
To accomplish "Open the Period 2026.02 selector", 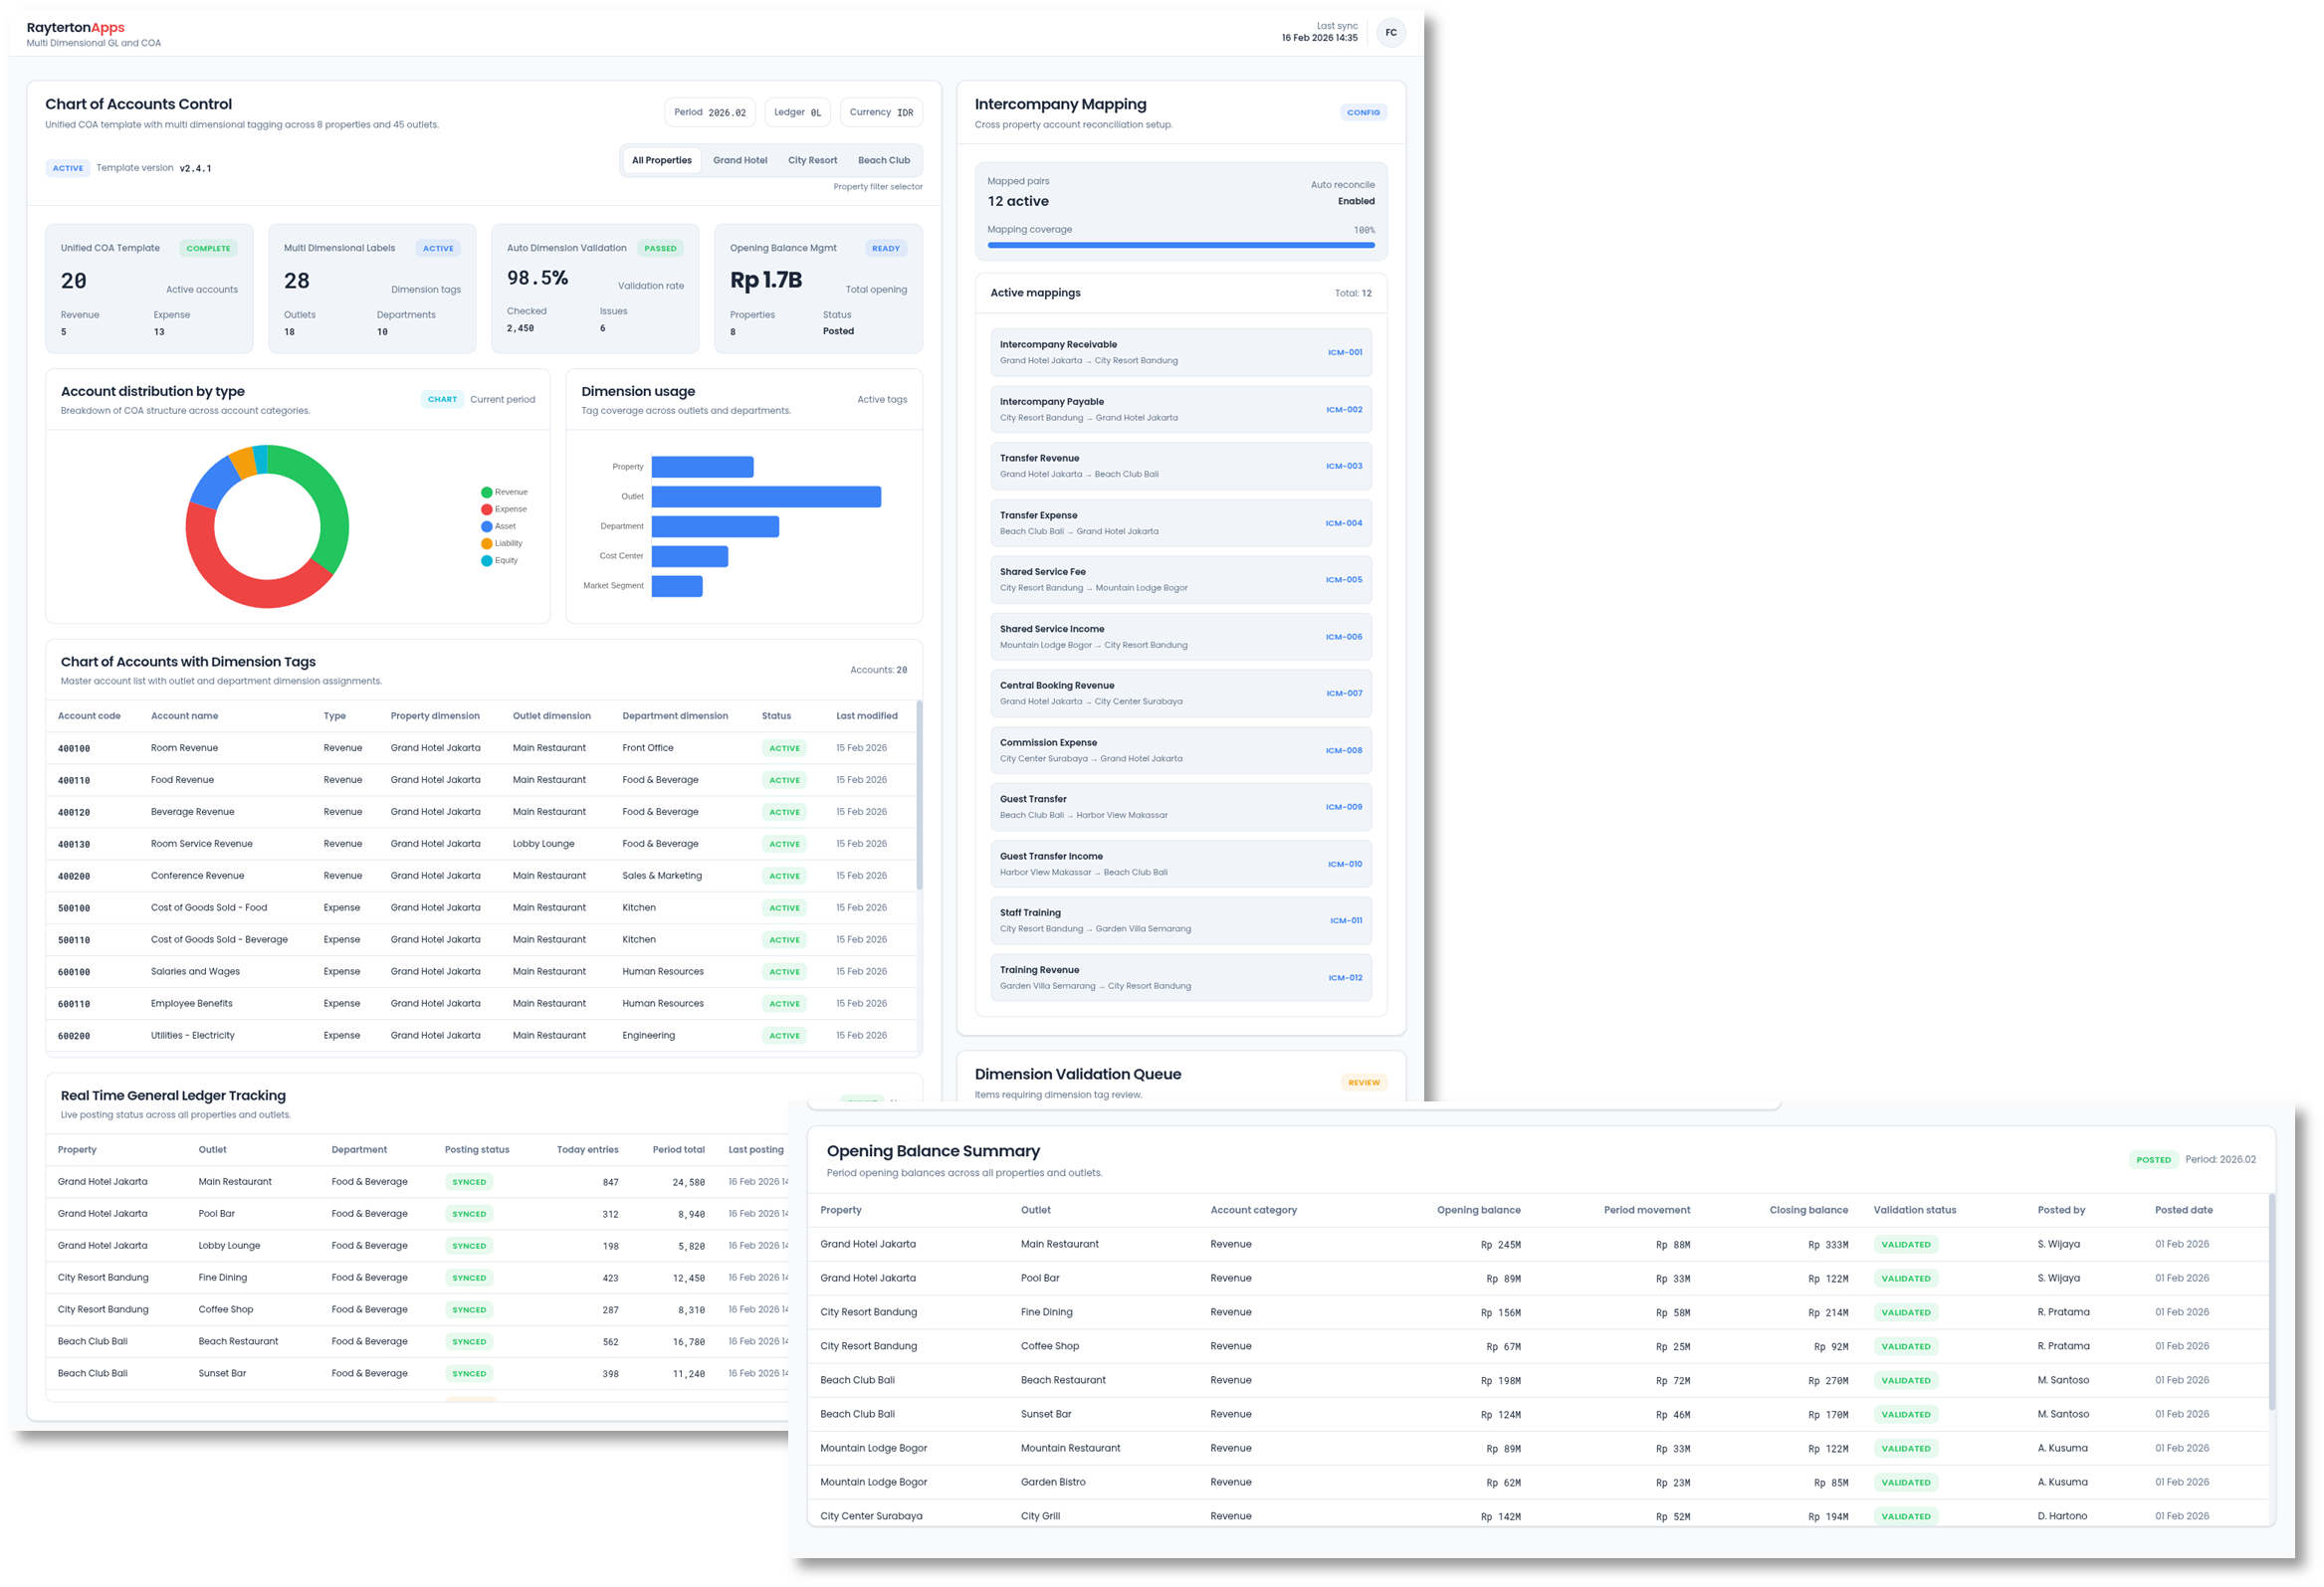I will (710, 113).
